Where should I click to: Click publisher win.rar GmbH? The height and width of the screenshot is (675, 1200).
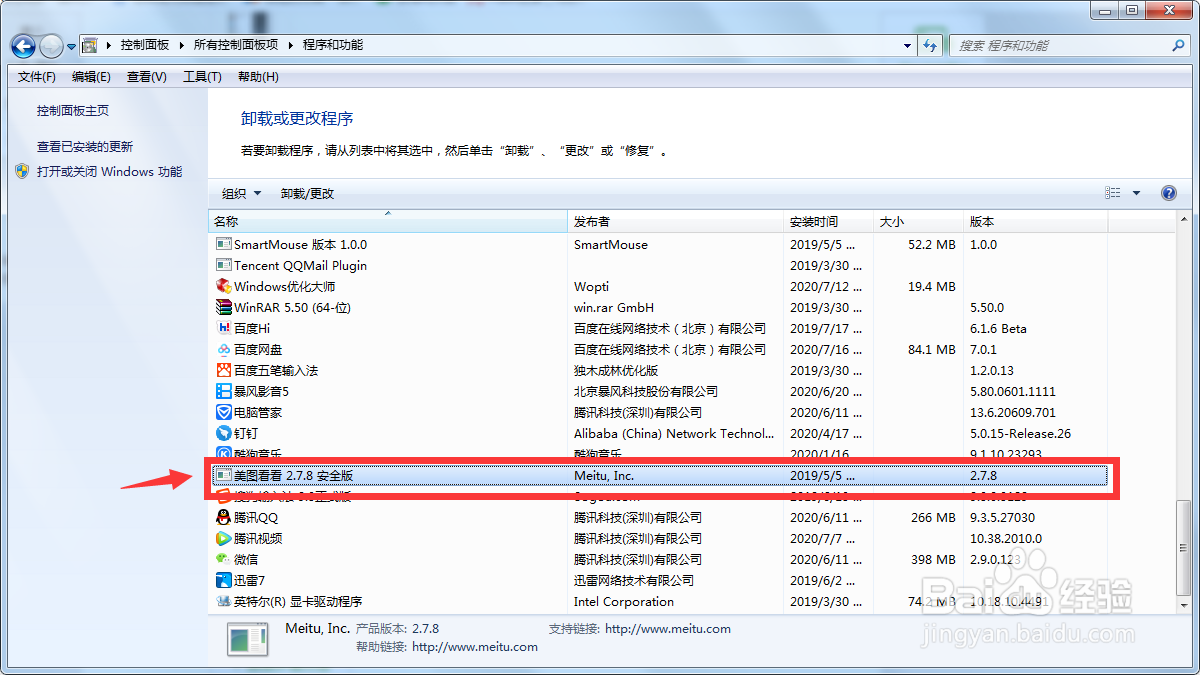pos(612,307)
